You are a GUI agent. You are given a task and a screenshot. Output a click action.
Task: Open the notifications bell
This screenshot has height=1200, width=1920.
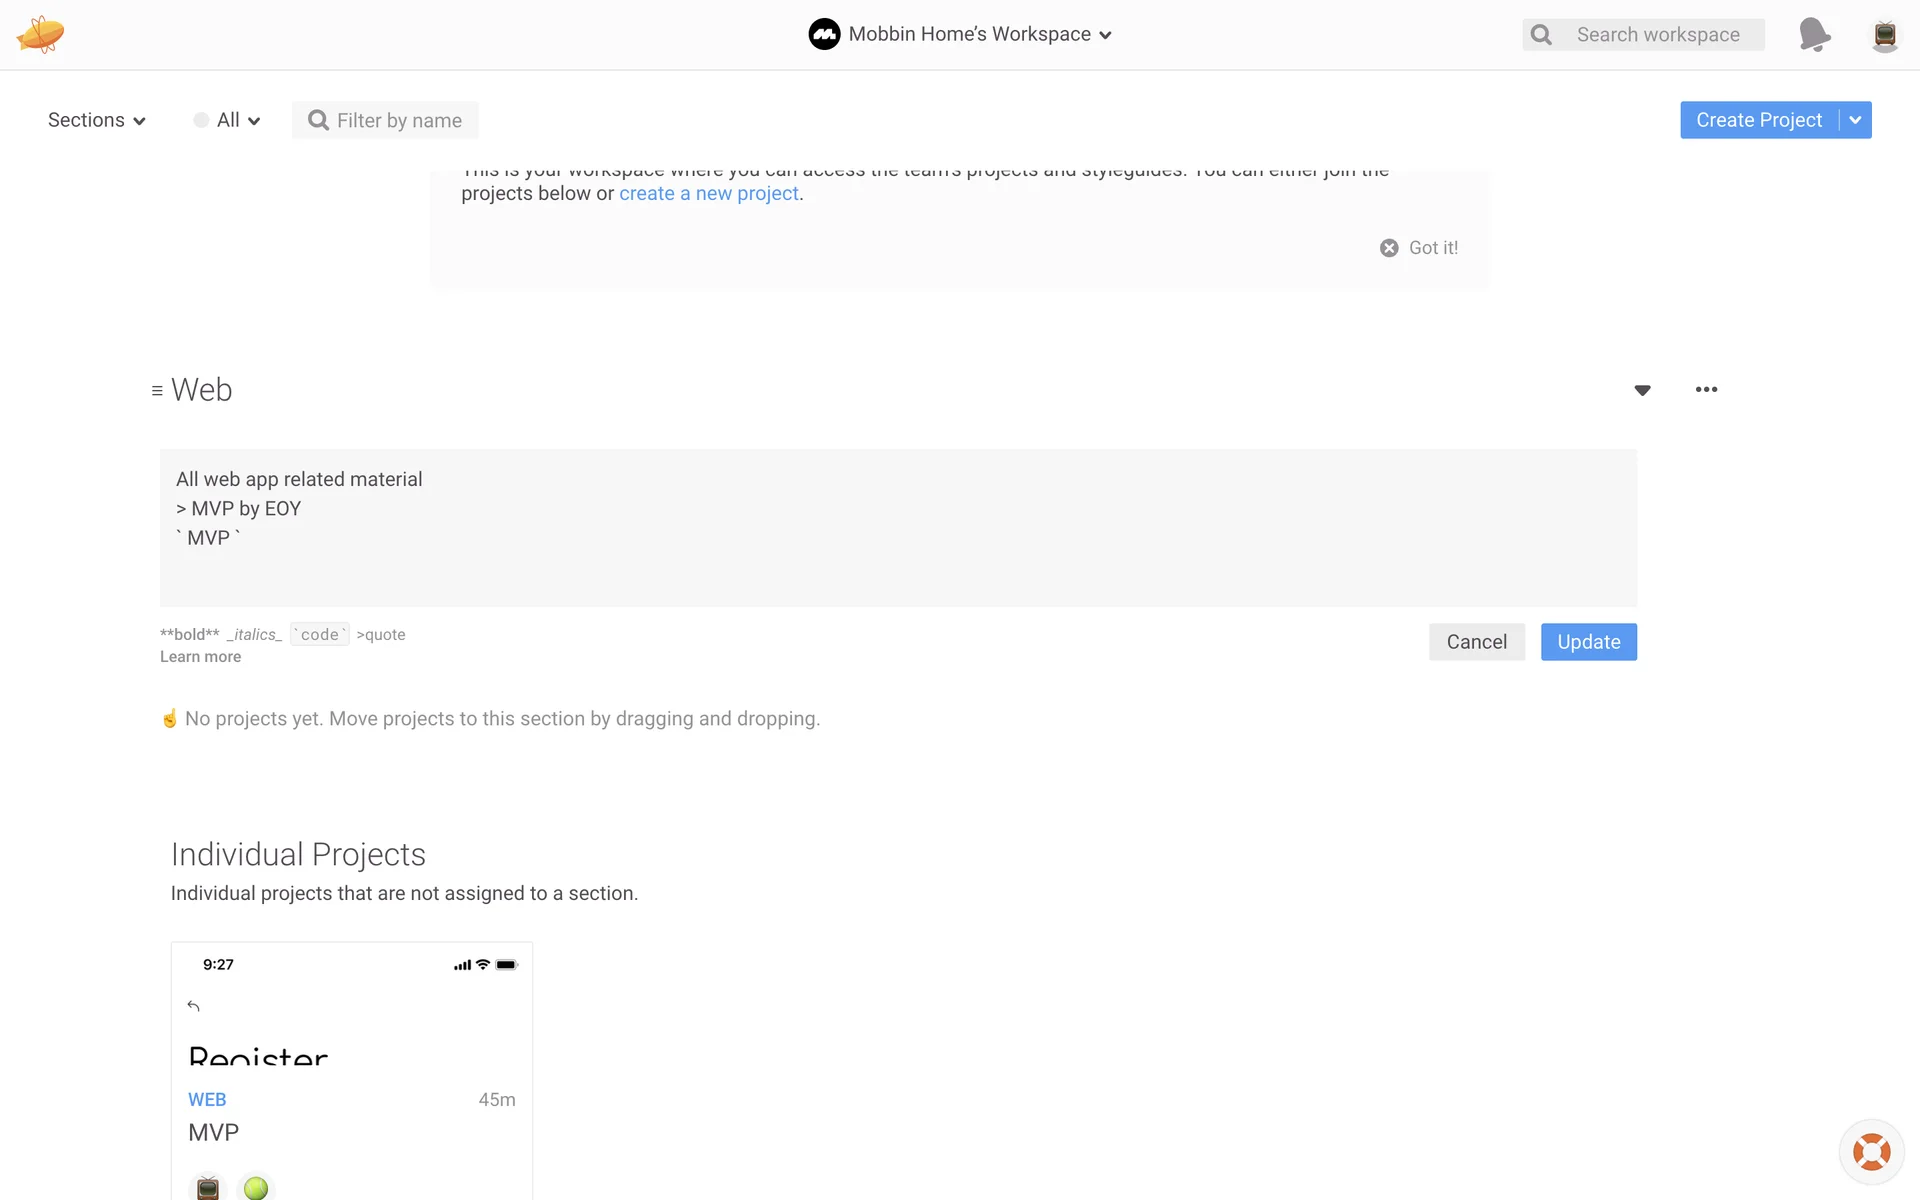1814,34
